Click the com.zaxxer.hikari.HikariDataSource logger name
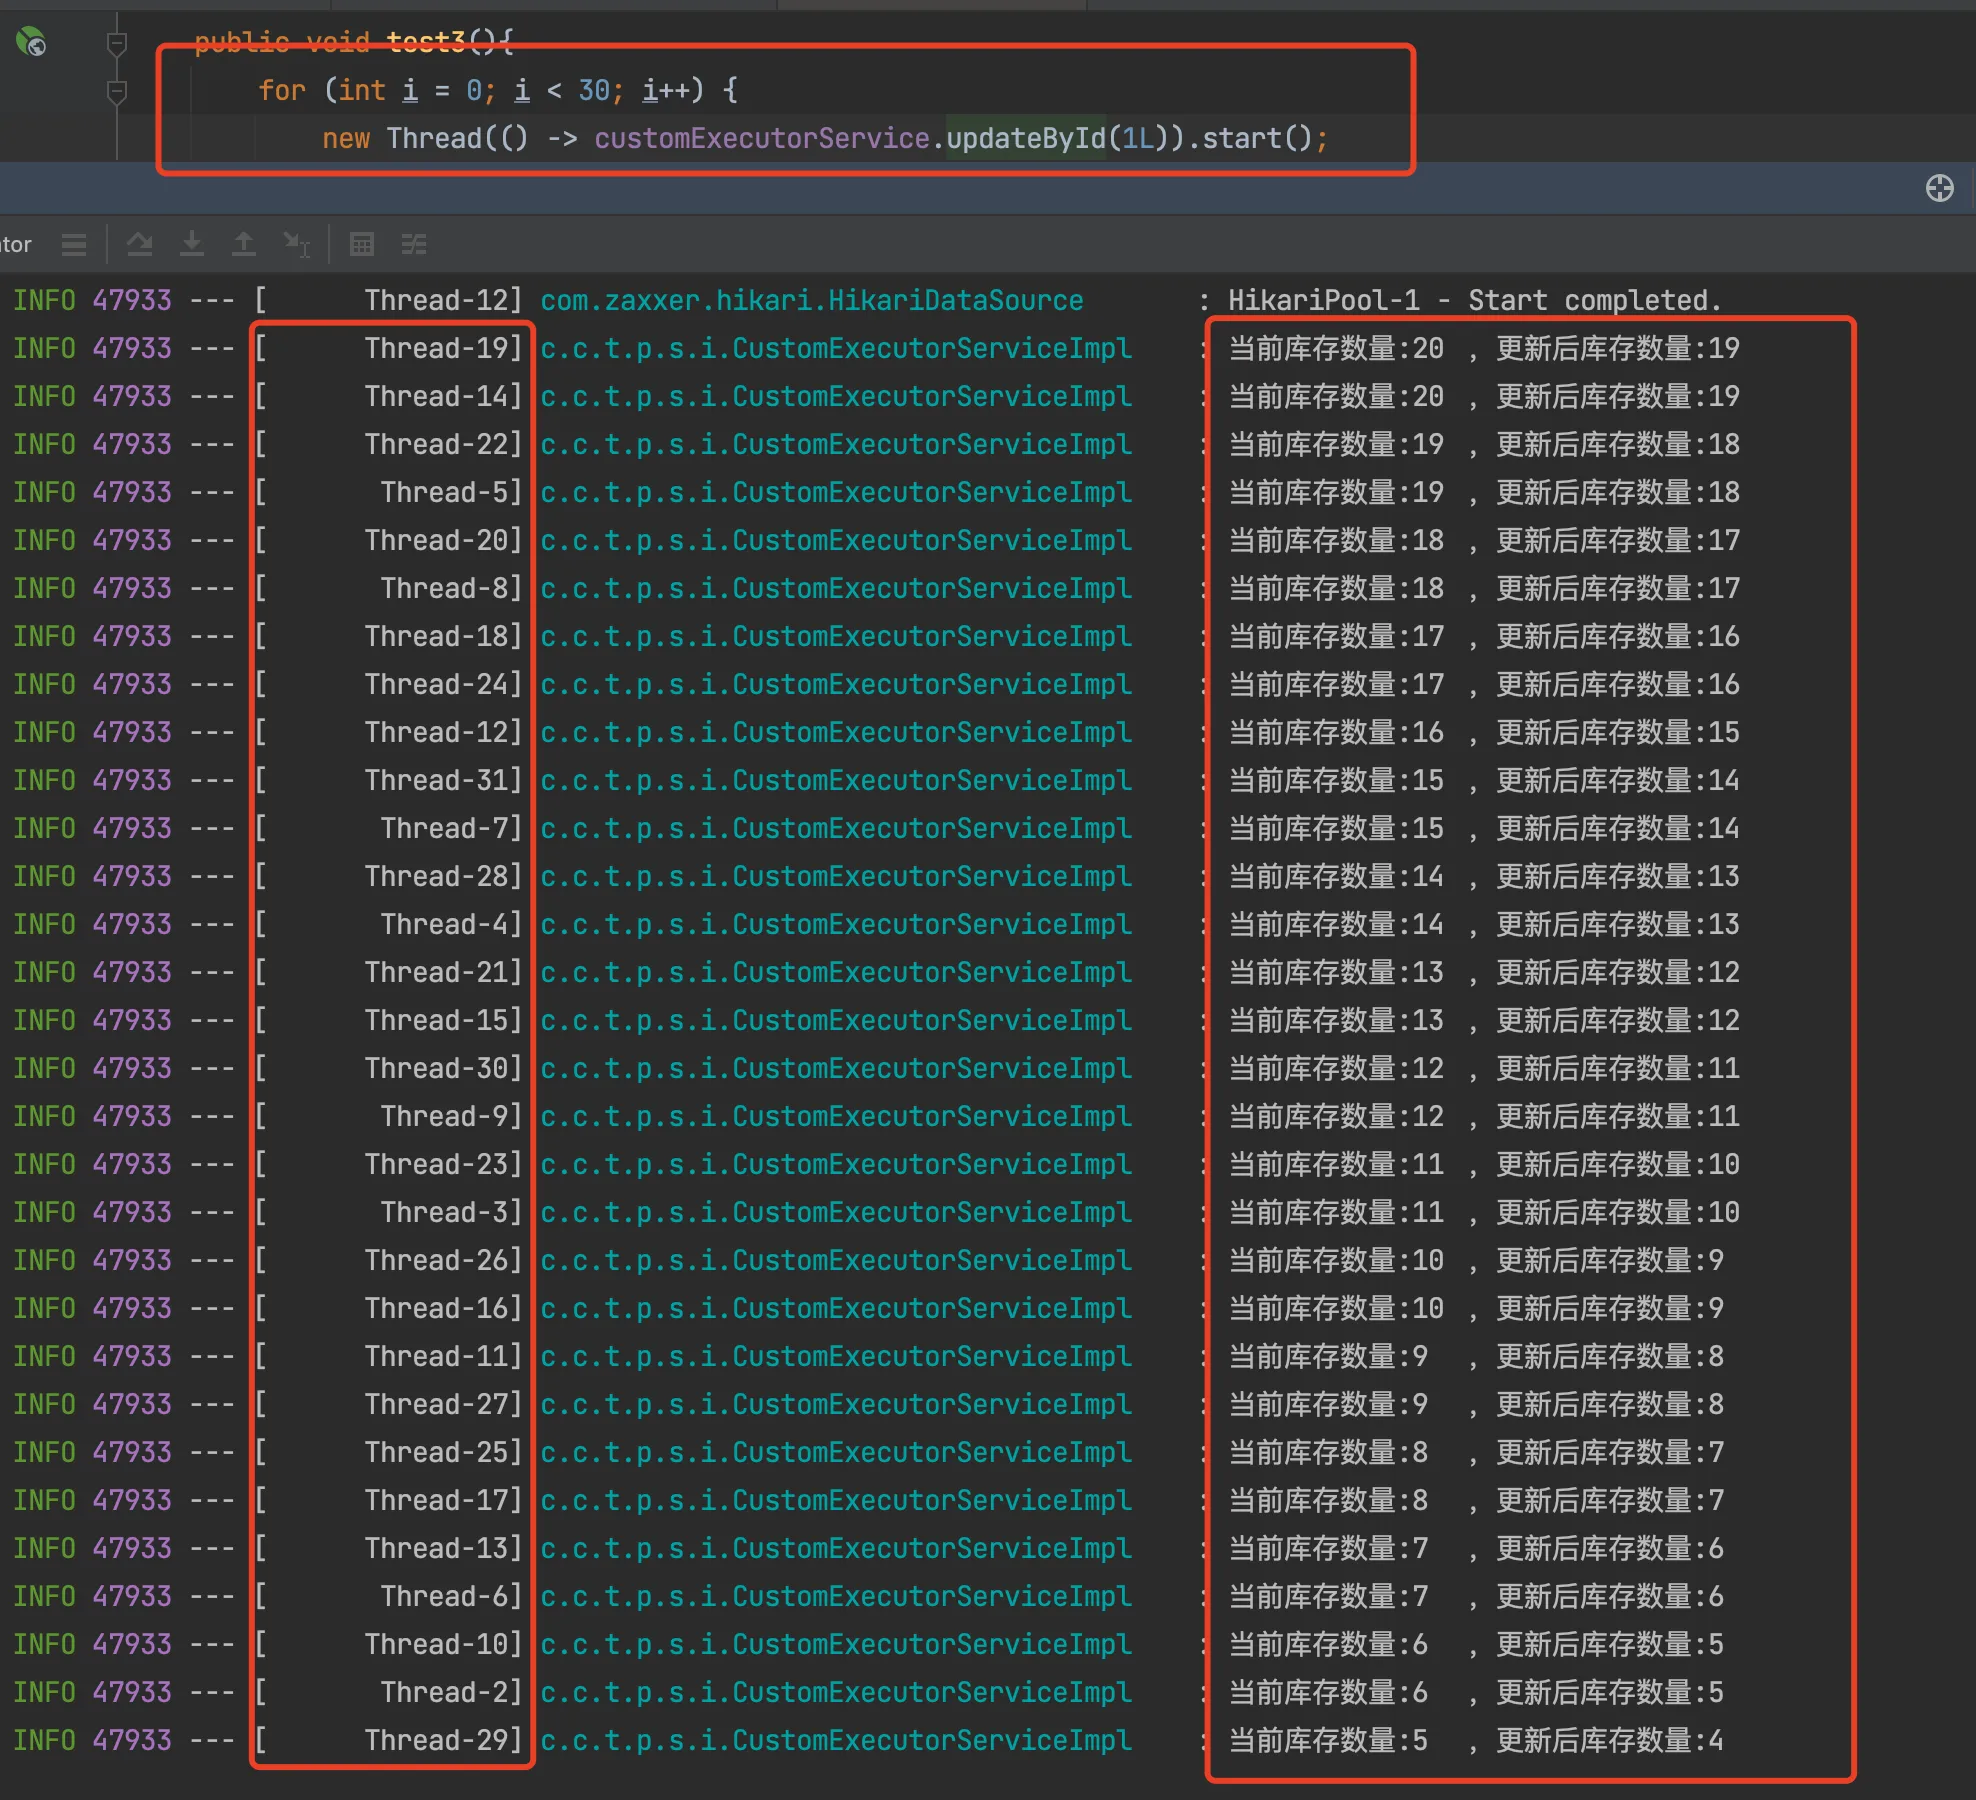Viewport: 1976px width, 1800px height. [x=811, y=300]
